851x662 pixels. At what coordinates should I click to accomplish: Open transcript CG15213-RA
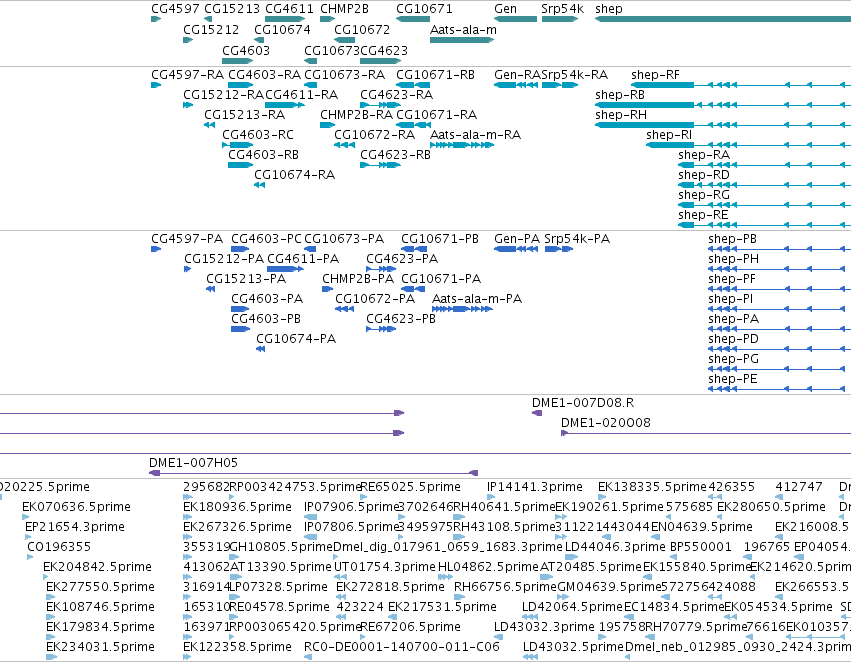point(244,114)
